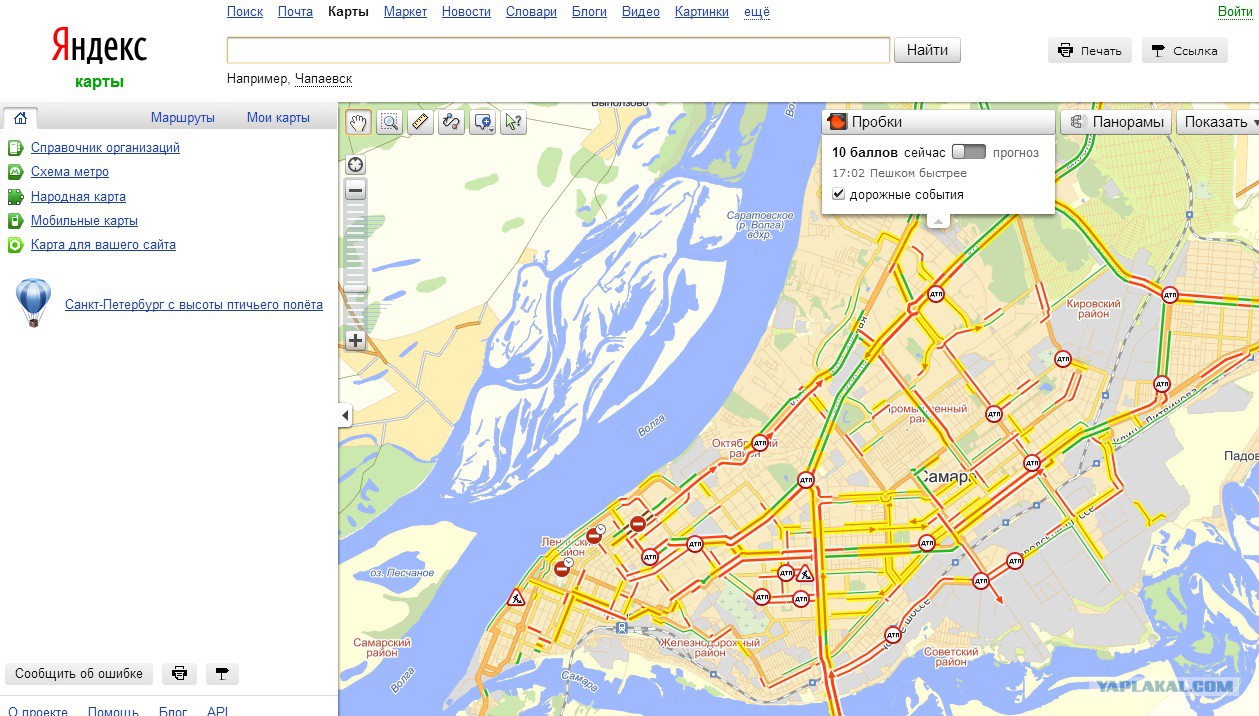Viewport: 1259px width, 716px height.
Task: Click the bottom sidebar link pin icon
Action: point(222,674)
